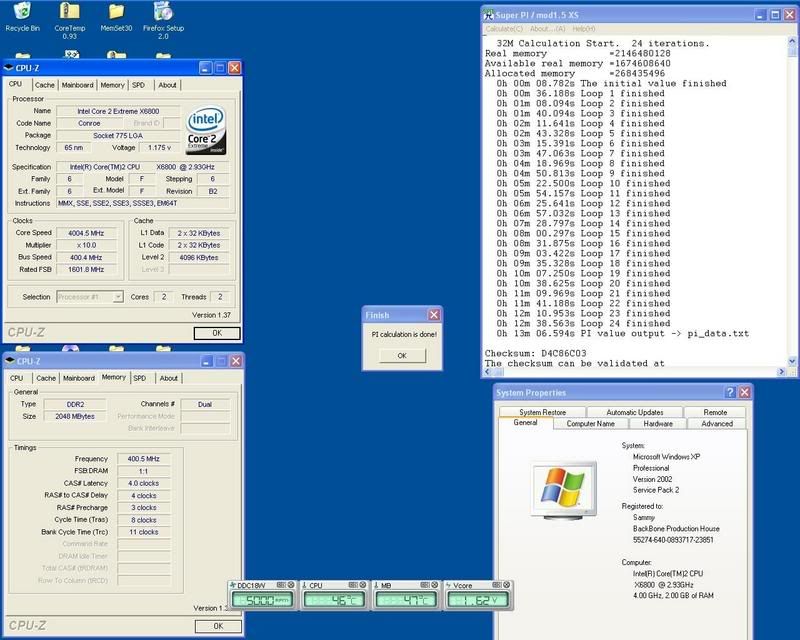Click the Core Speed value 4004.5 MHz
Image resolution: width=800 pixels, height=640 pixels.
(86, 233)
